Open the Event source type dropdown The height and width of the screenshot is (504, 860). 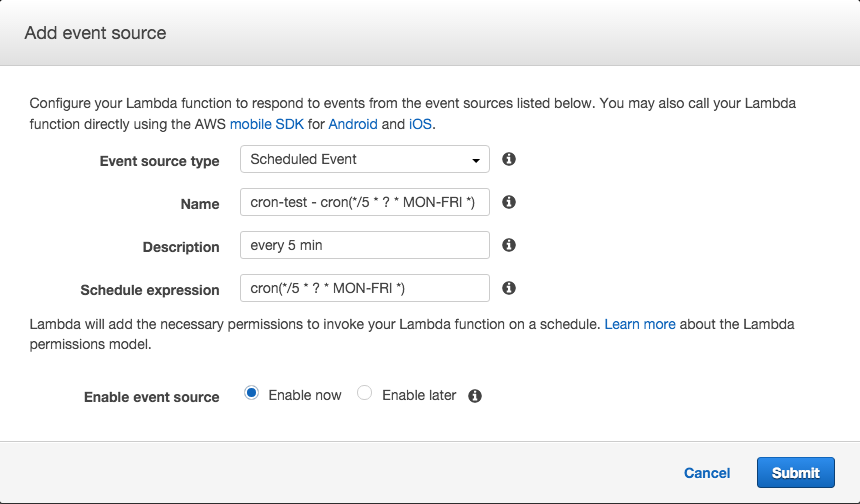[365, 159]
